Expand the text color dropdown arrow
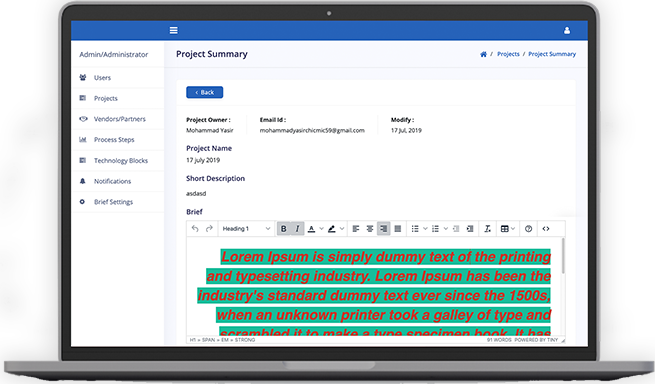Viewport: 655px width, 384px height. point(322,229)
